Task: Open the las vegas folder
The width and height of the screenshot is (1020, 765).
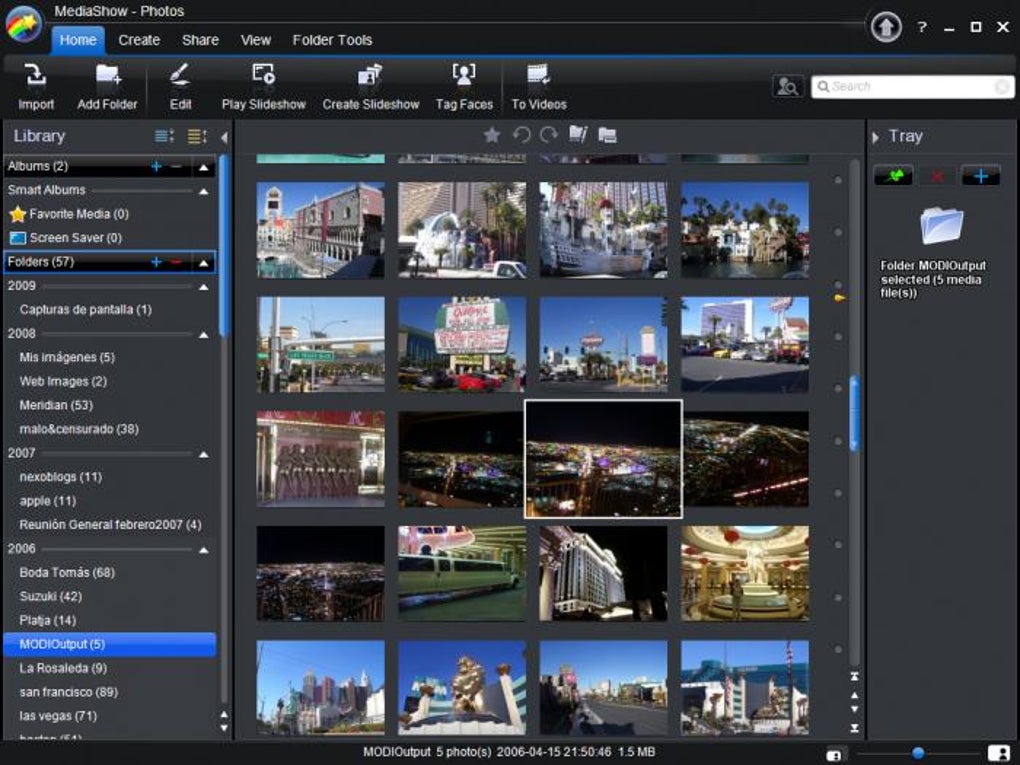Action: 58,716
